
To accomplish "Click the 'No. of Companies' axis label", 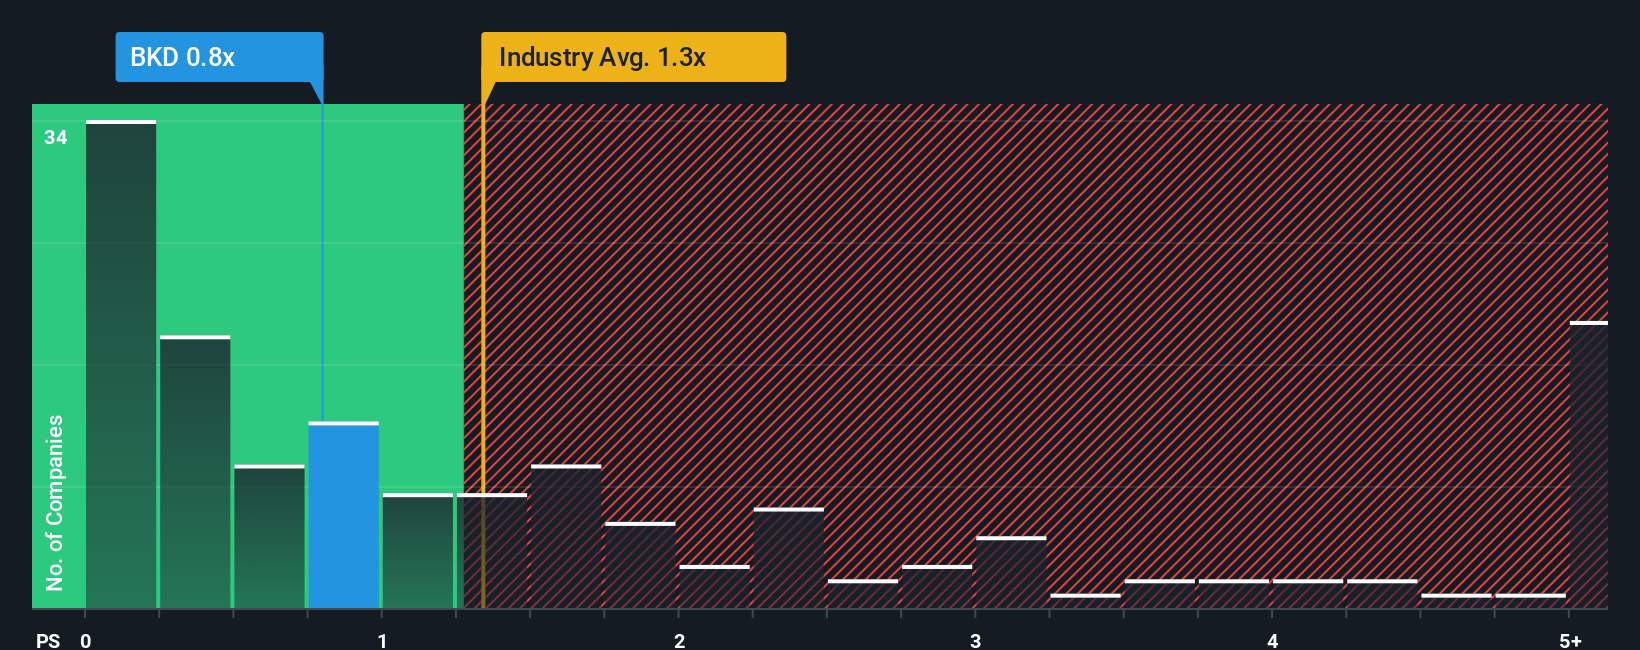I will (x=55, y=502).
